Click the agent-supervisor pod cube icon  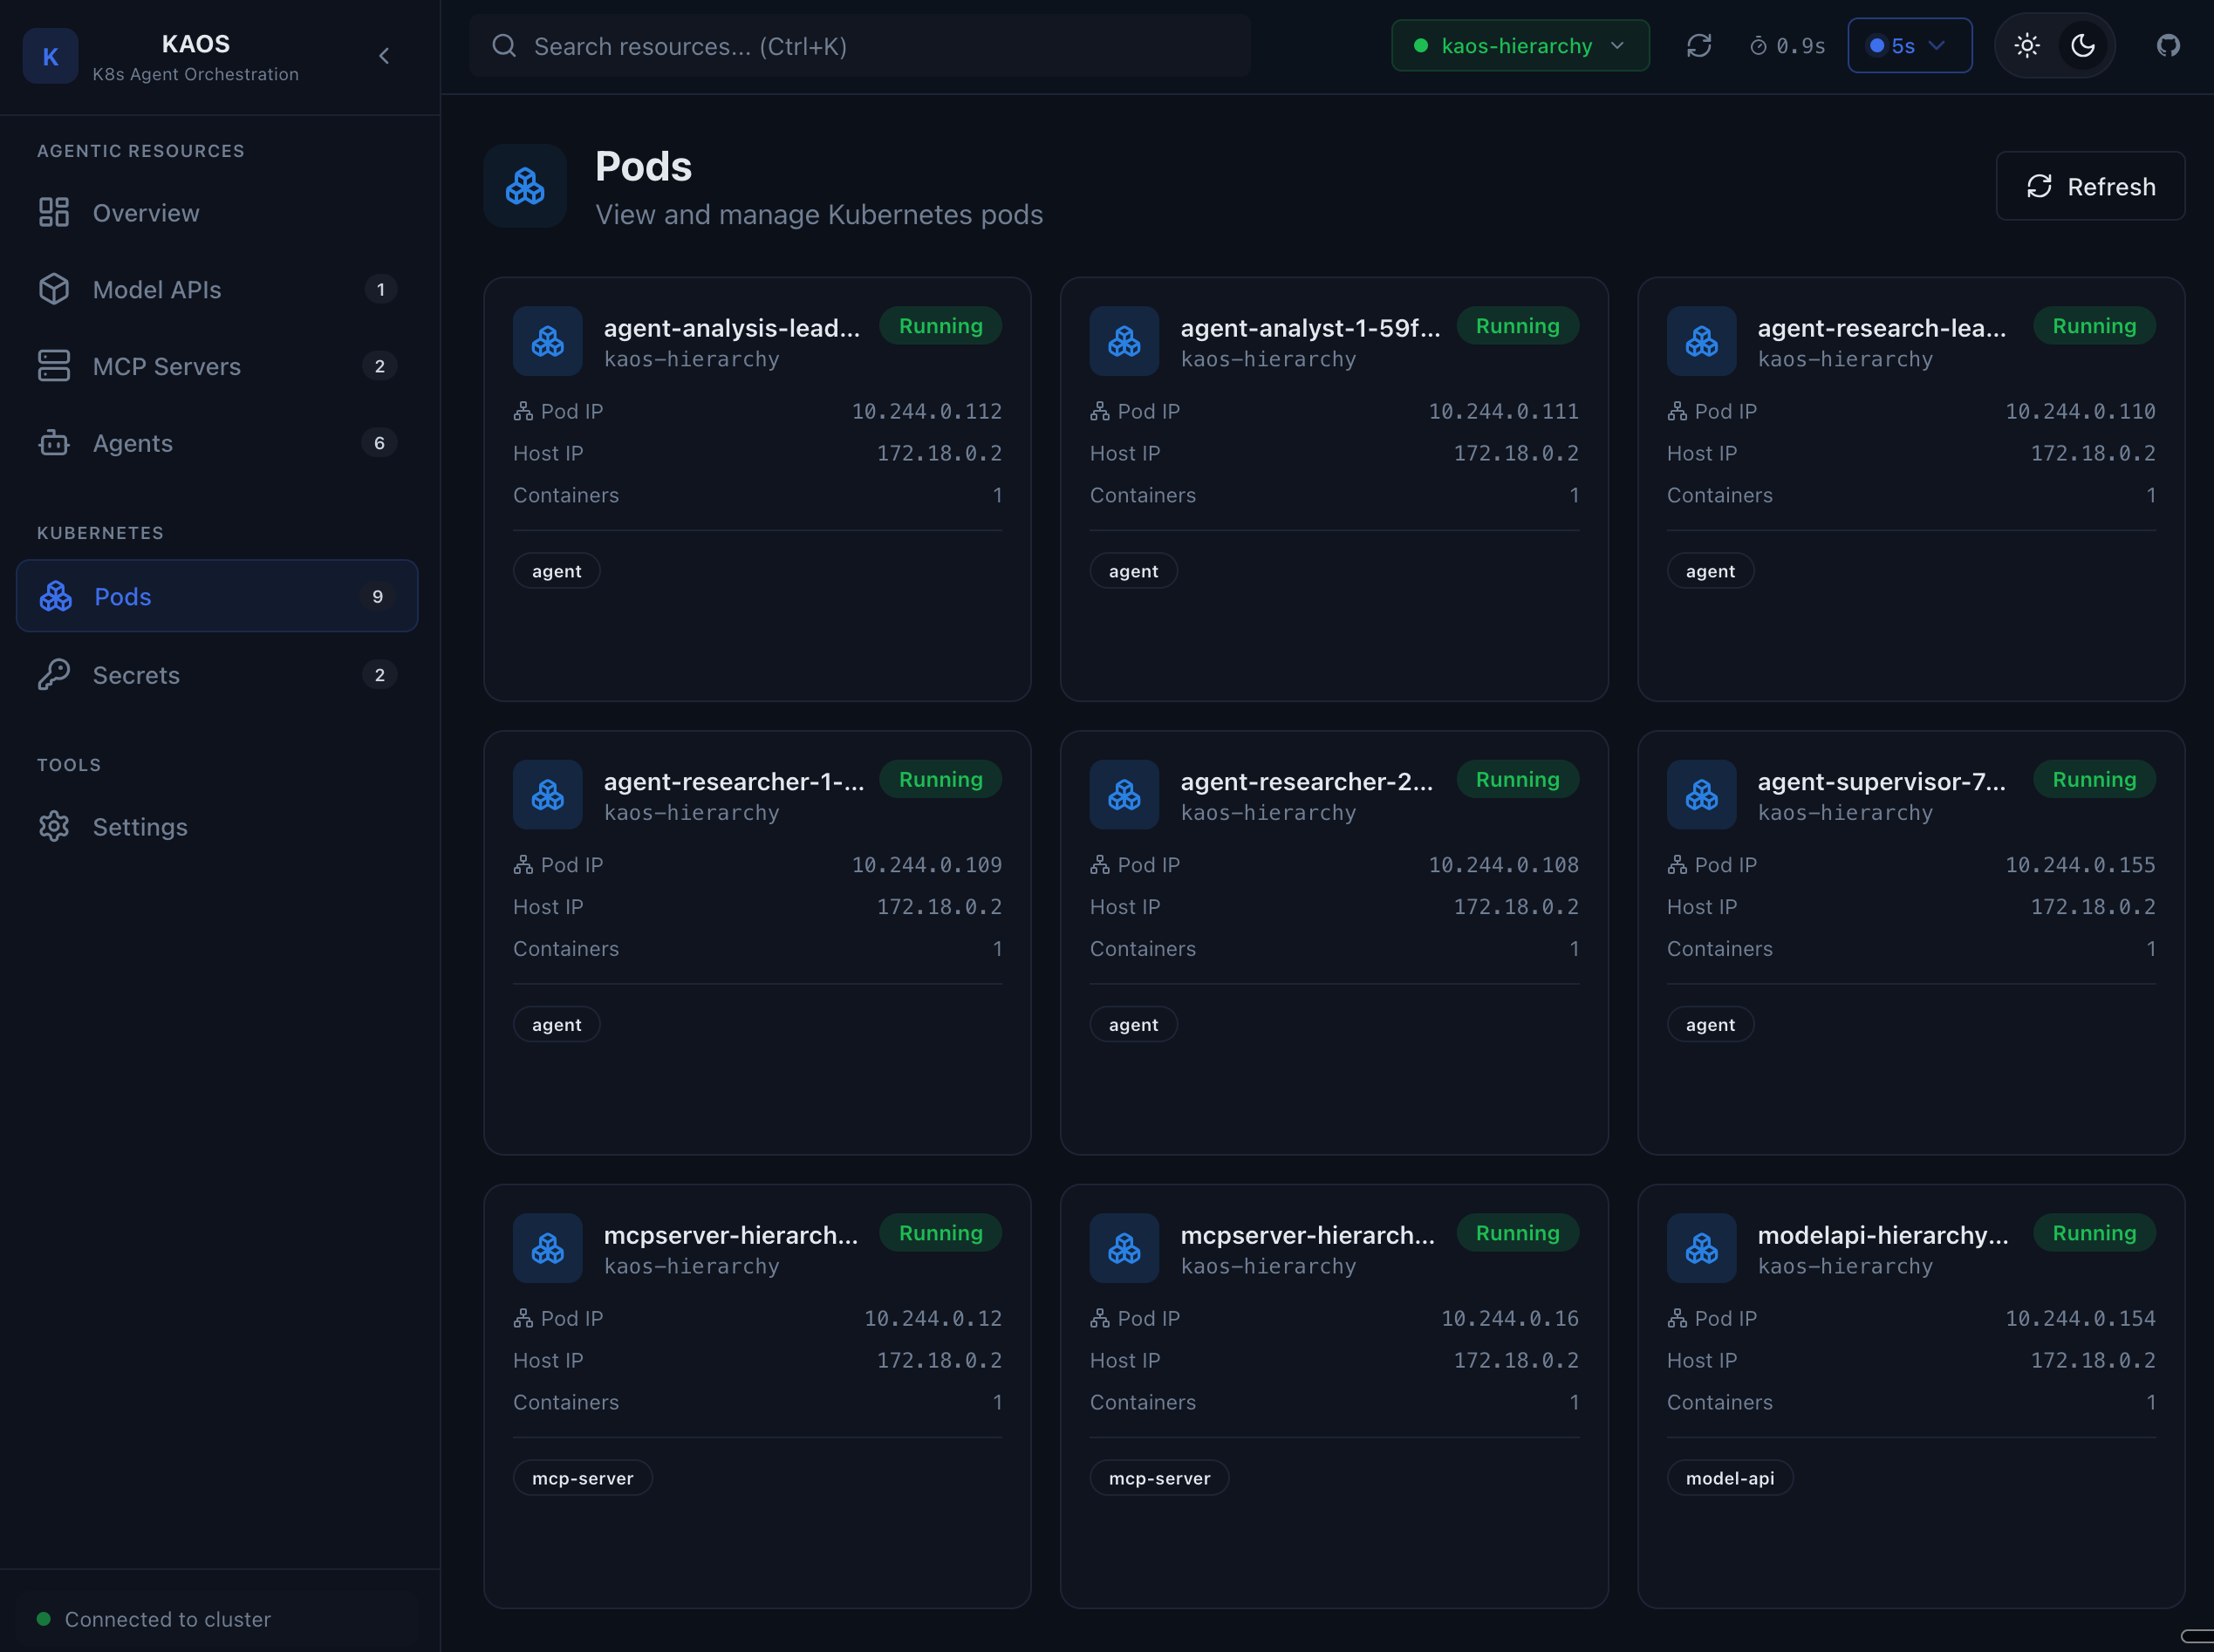[1701, 795]
